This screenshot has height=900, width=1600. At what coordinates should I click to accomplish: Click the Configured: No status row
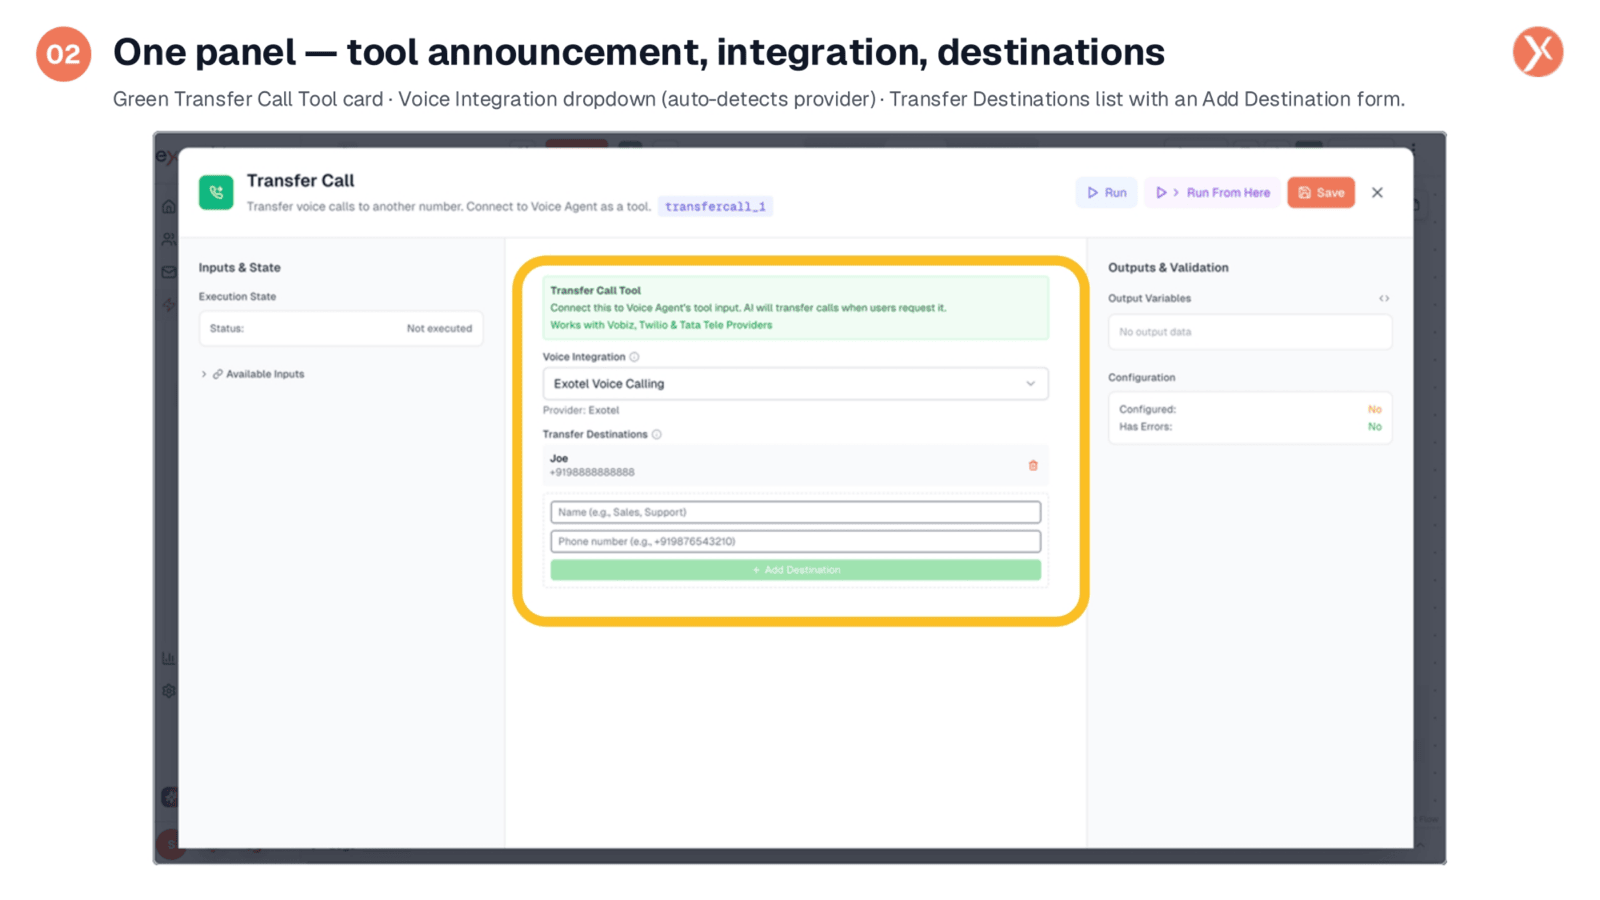1249,409
